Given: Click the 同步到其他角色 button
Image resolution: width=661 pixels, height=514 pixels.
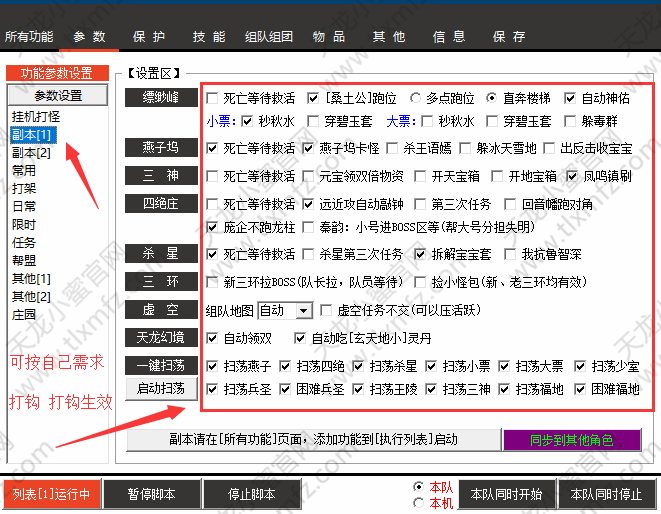Looking at the screenshot, I should coord(572,440).
